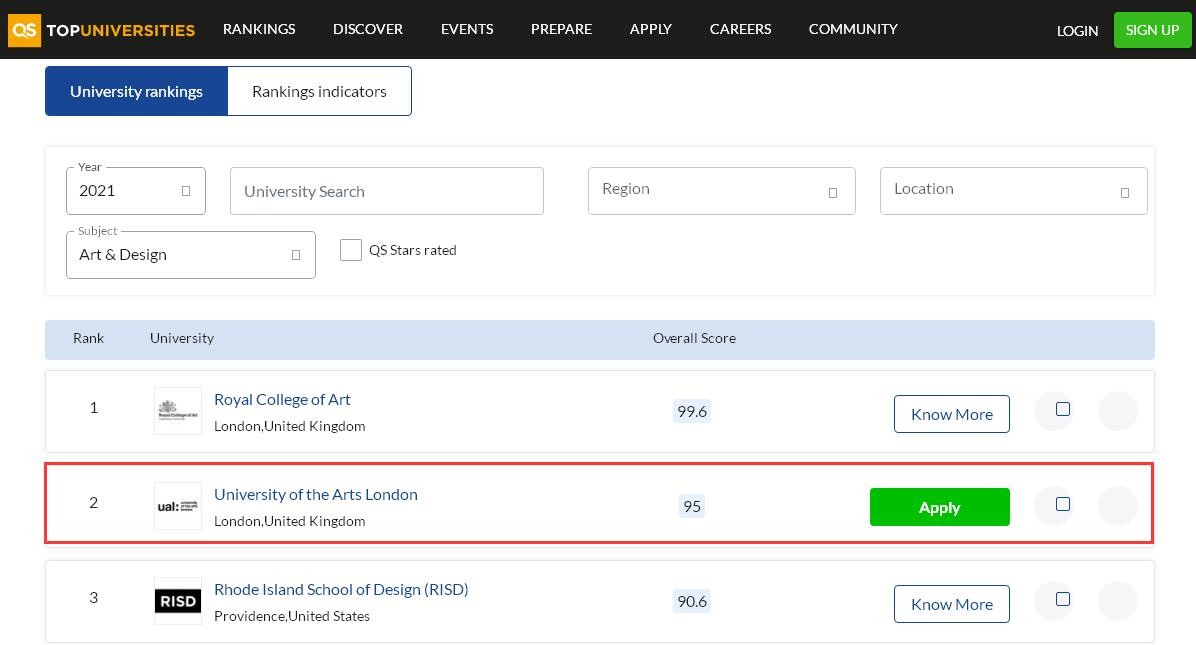Image resolution: width=1196 pixels, height=645 pixels.
Task: Open the Art & Design subject dropdown
Action: 191,255
